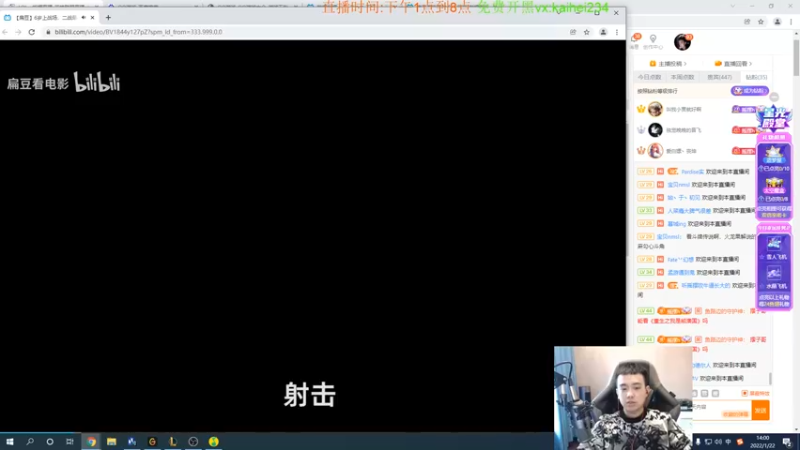Go back in the front browser window
The height and width of the screenshot is (450, 800).
tap(6, 32)
